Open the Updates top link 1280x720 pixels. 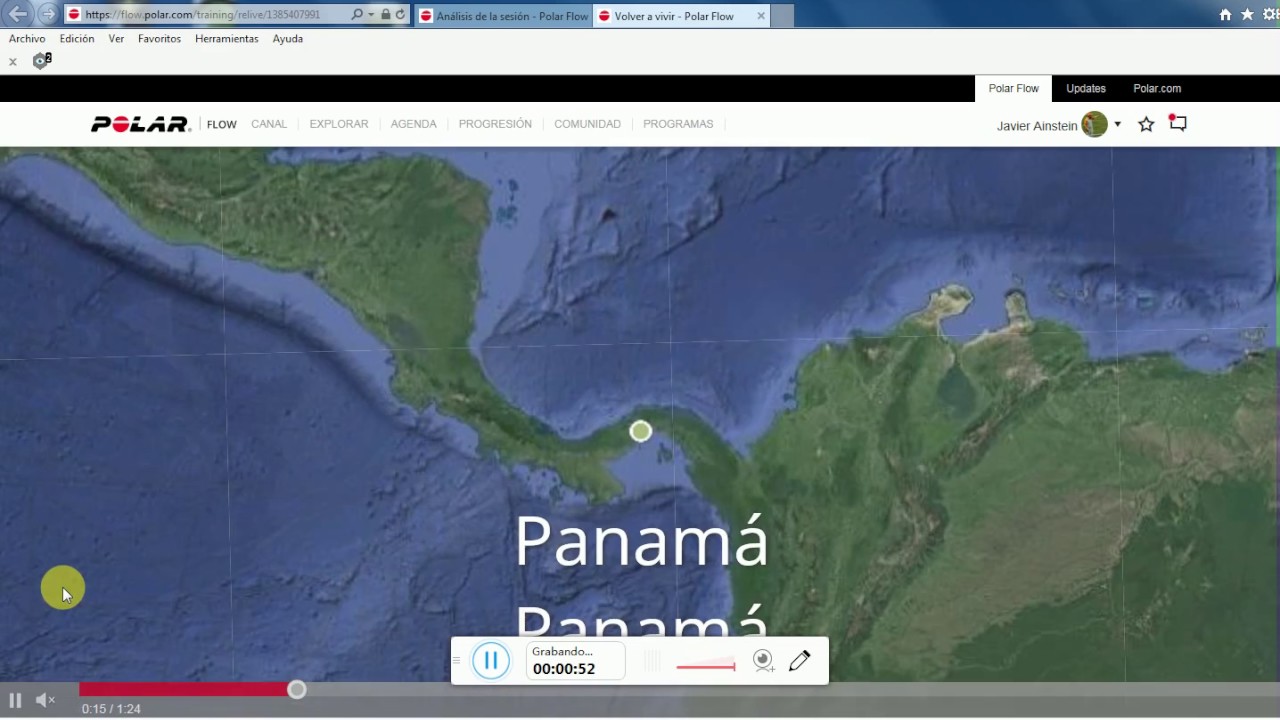click(x=1086, y=88)
